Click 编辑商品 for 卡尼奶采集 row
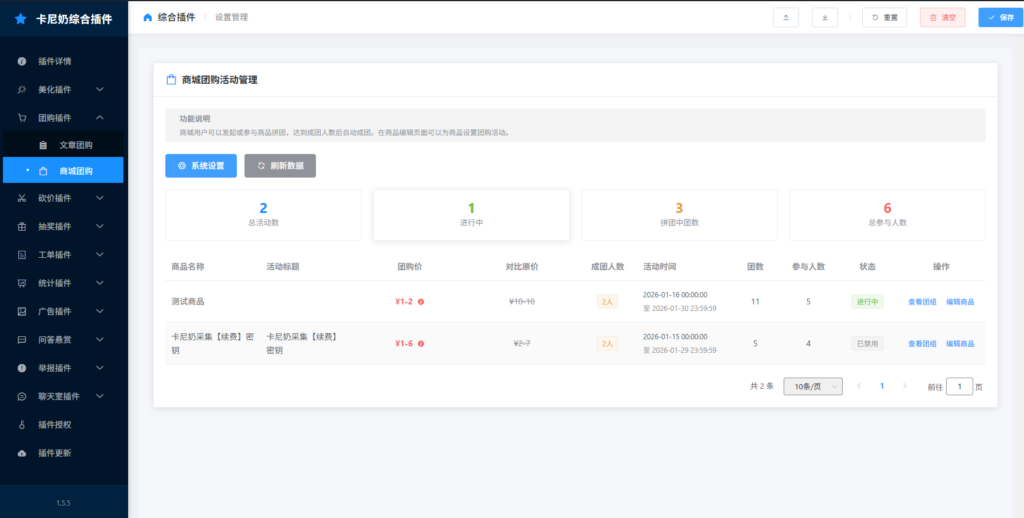 click(960, 344)
